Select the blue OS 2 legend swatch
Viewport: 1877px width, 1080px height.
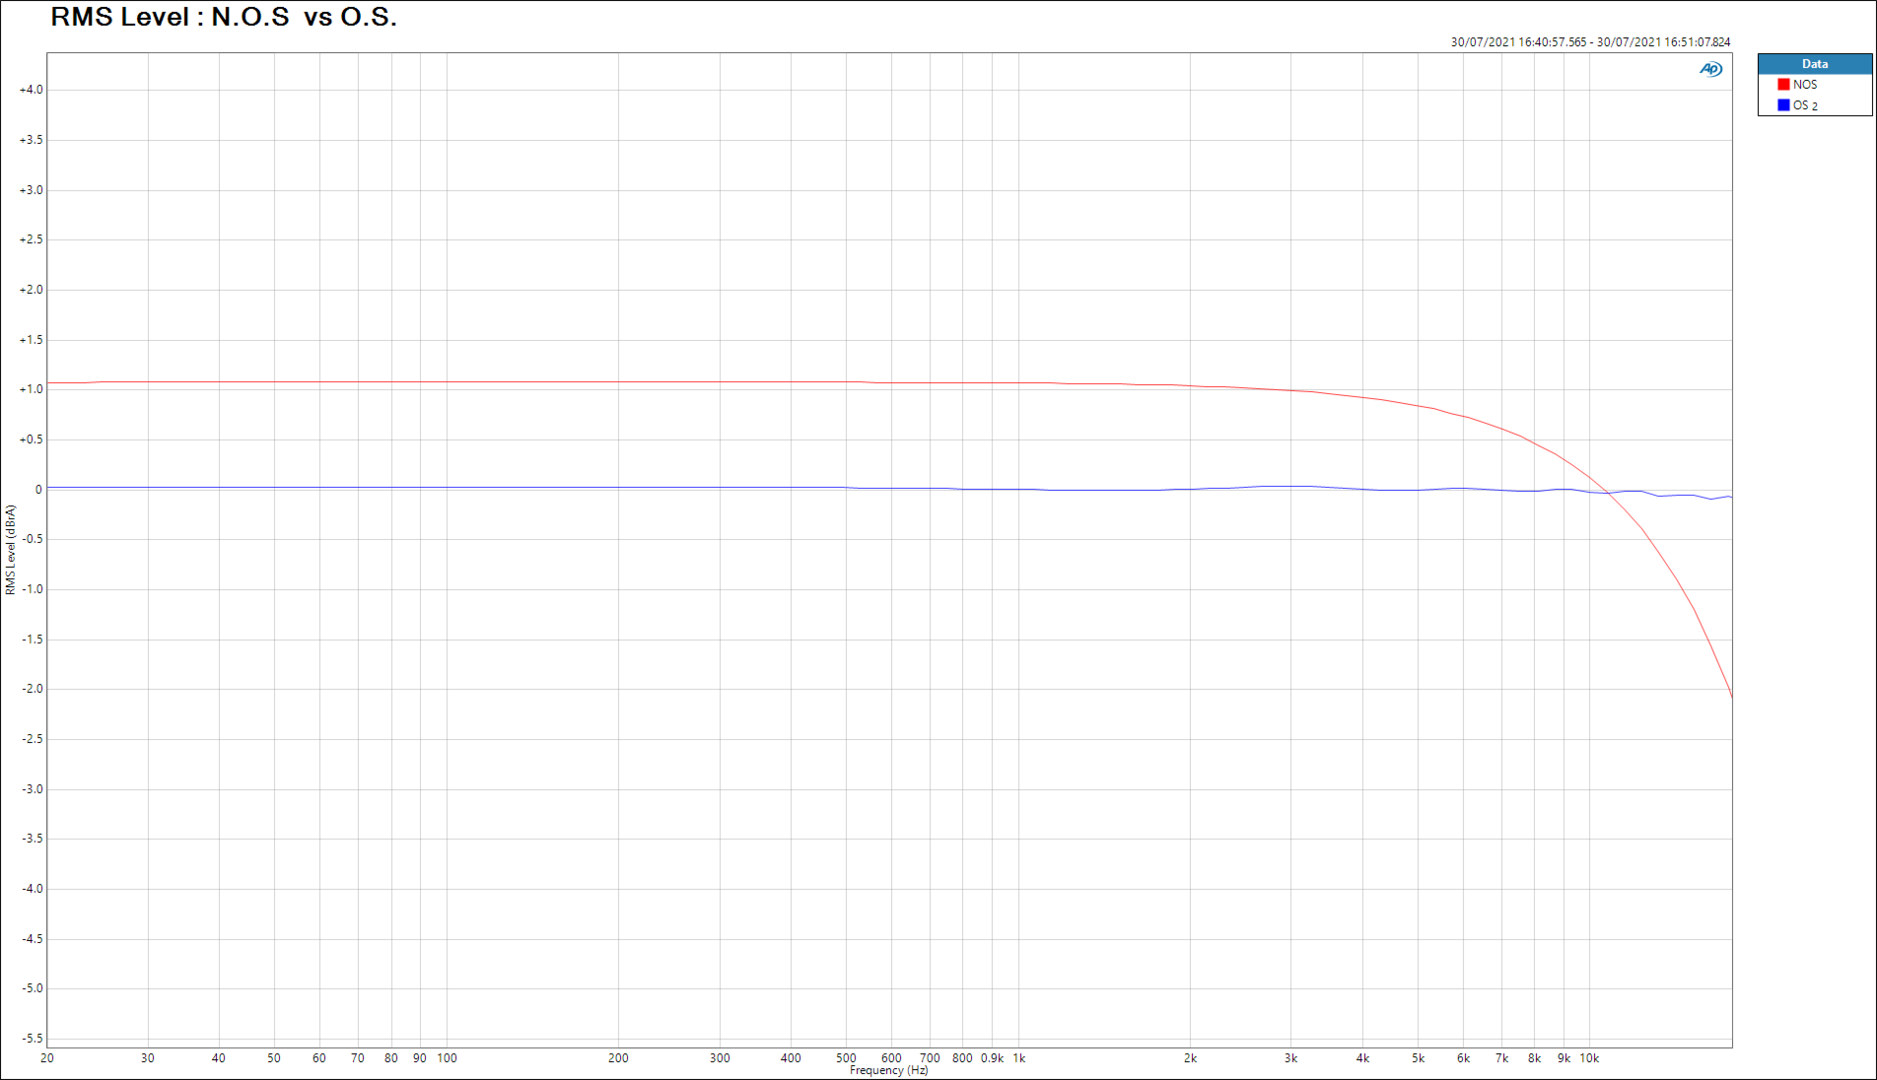[1783, 105]
